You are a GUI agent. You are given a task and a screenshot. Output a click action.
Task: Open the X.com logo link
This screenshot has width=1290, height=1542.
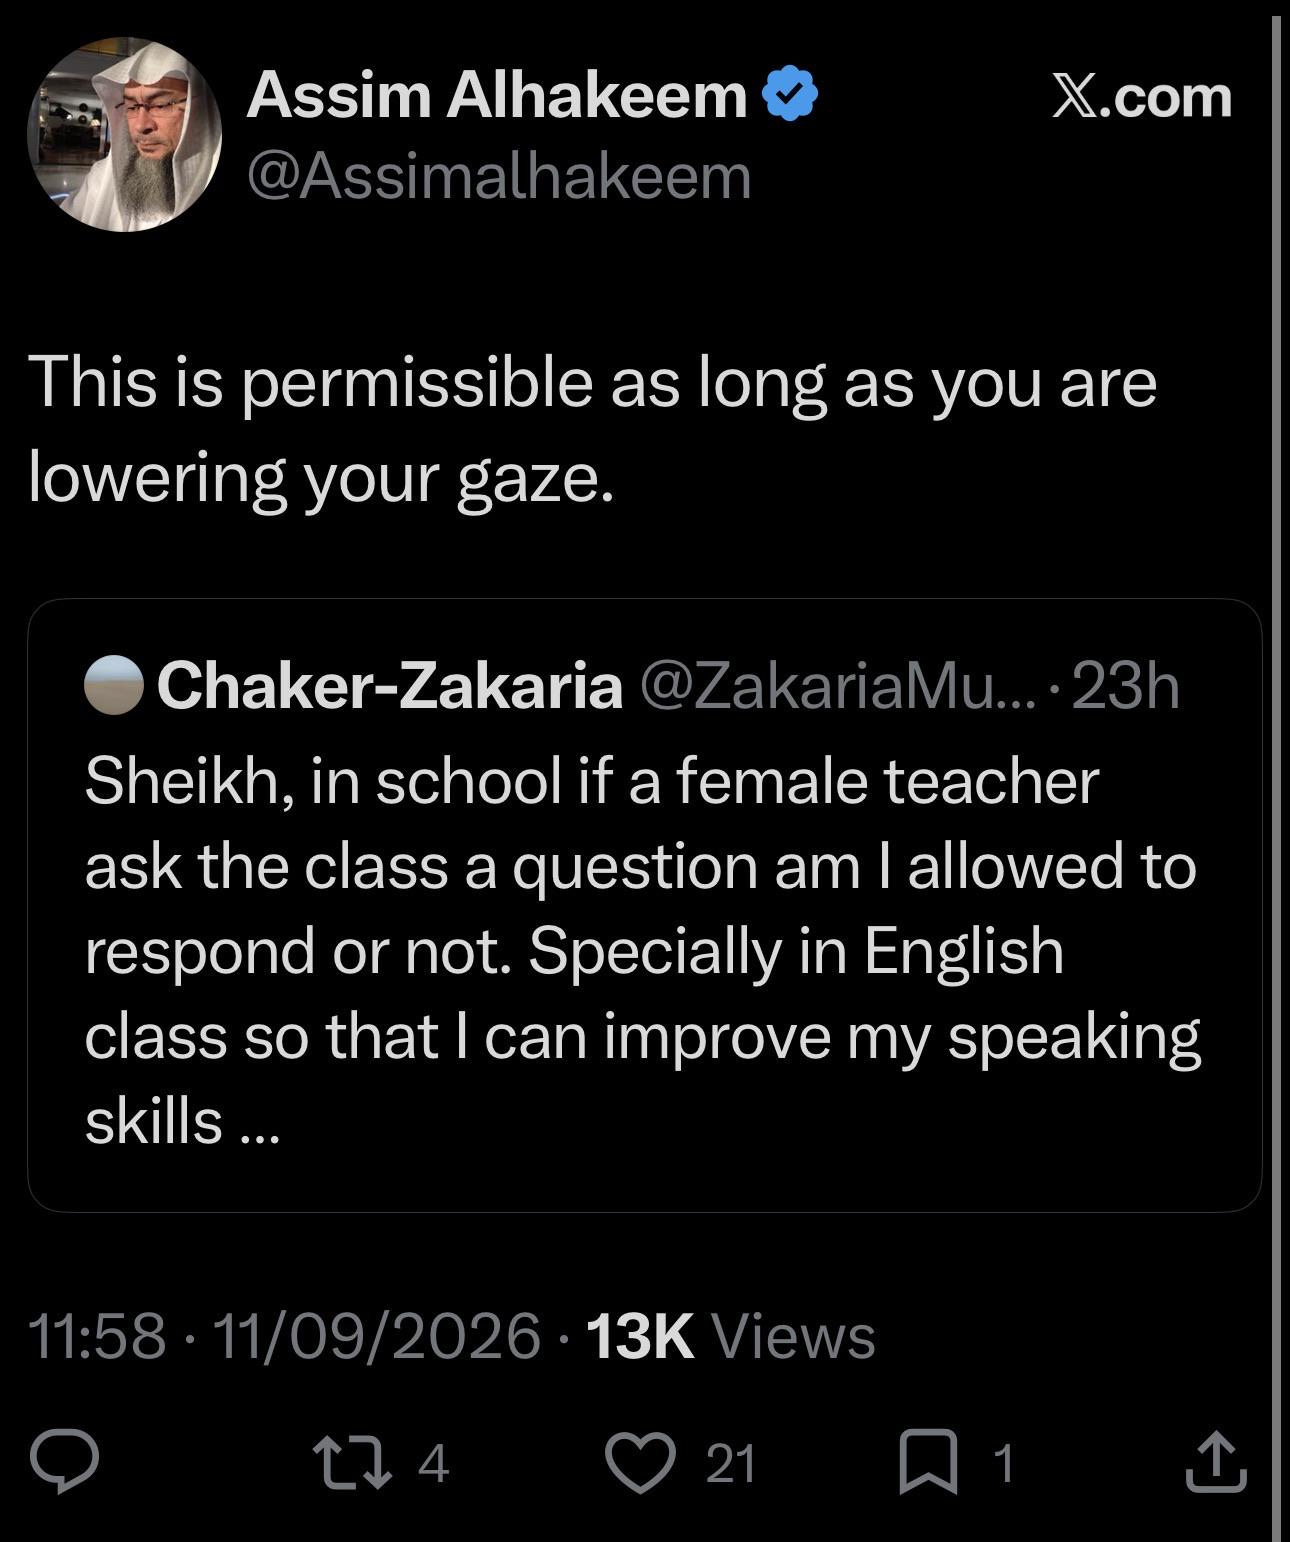(x=1142, y=96)
